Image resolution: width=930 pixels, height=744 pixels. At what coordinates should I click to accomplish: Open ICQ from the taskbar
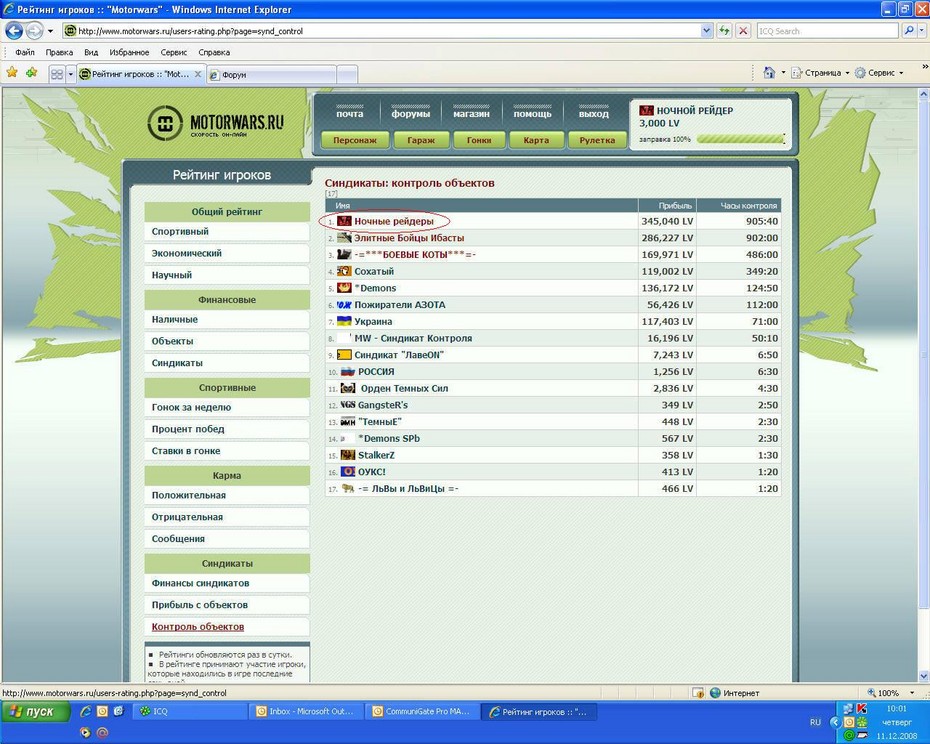coord(190,711)
